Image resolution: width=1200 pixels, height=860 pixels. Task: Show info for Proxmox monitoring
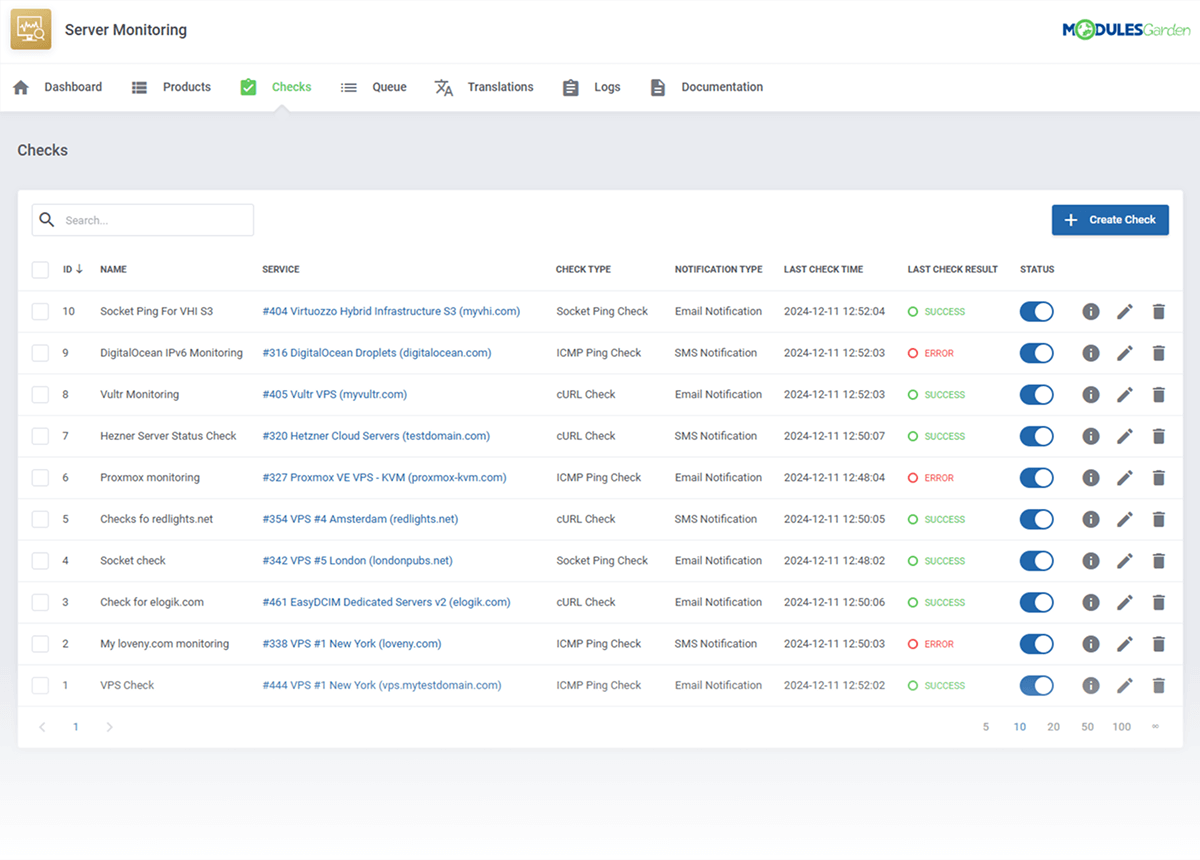tap(1091, 478)
